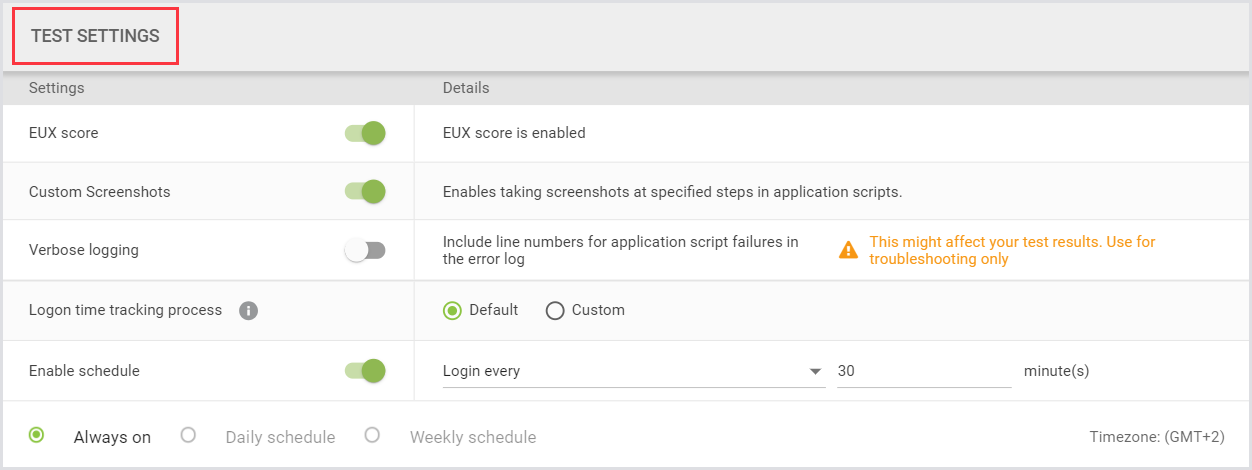This screenshot has width=1252, height=470.
Task: Choose the Custom logon tracking option
Action: click(555, 311)
